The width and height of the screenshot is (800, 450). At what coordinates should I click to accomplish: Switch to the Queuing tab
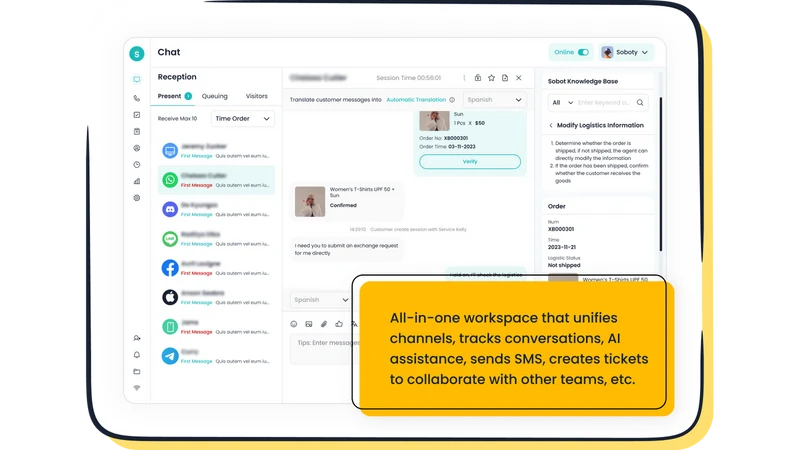214,96
